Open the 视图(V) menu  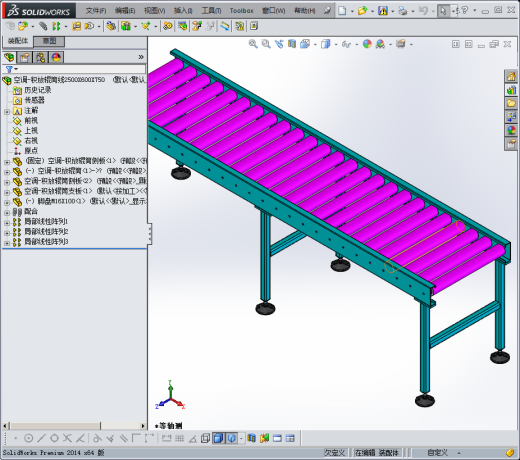click(x=154, y=11)
